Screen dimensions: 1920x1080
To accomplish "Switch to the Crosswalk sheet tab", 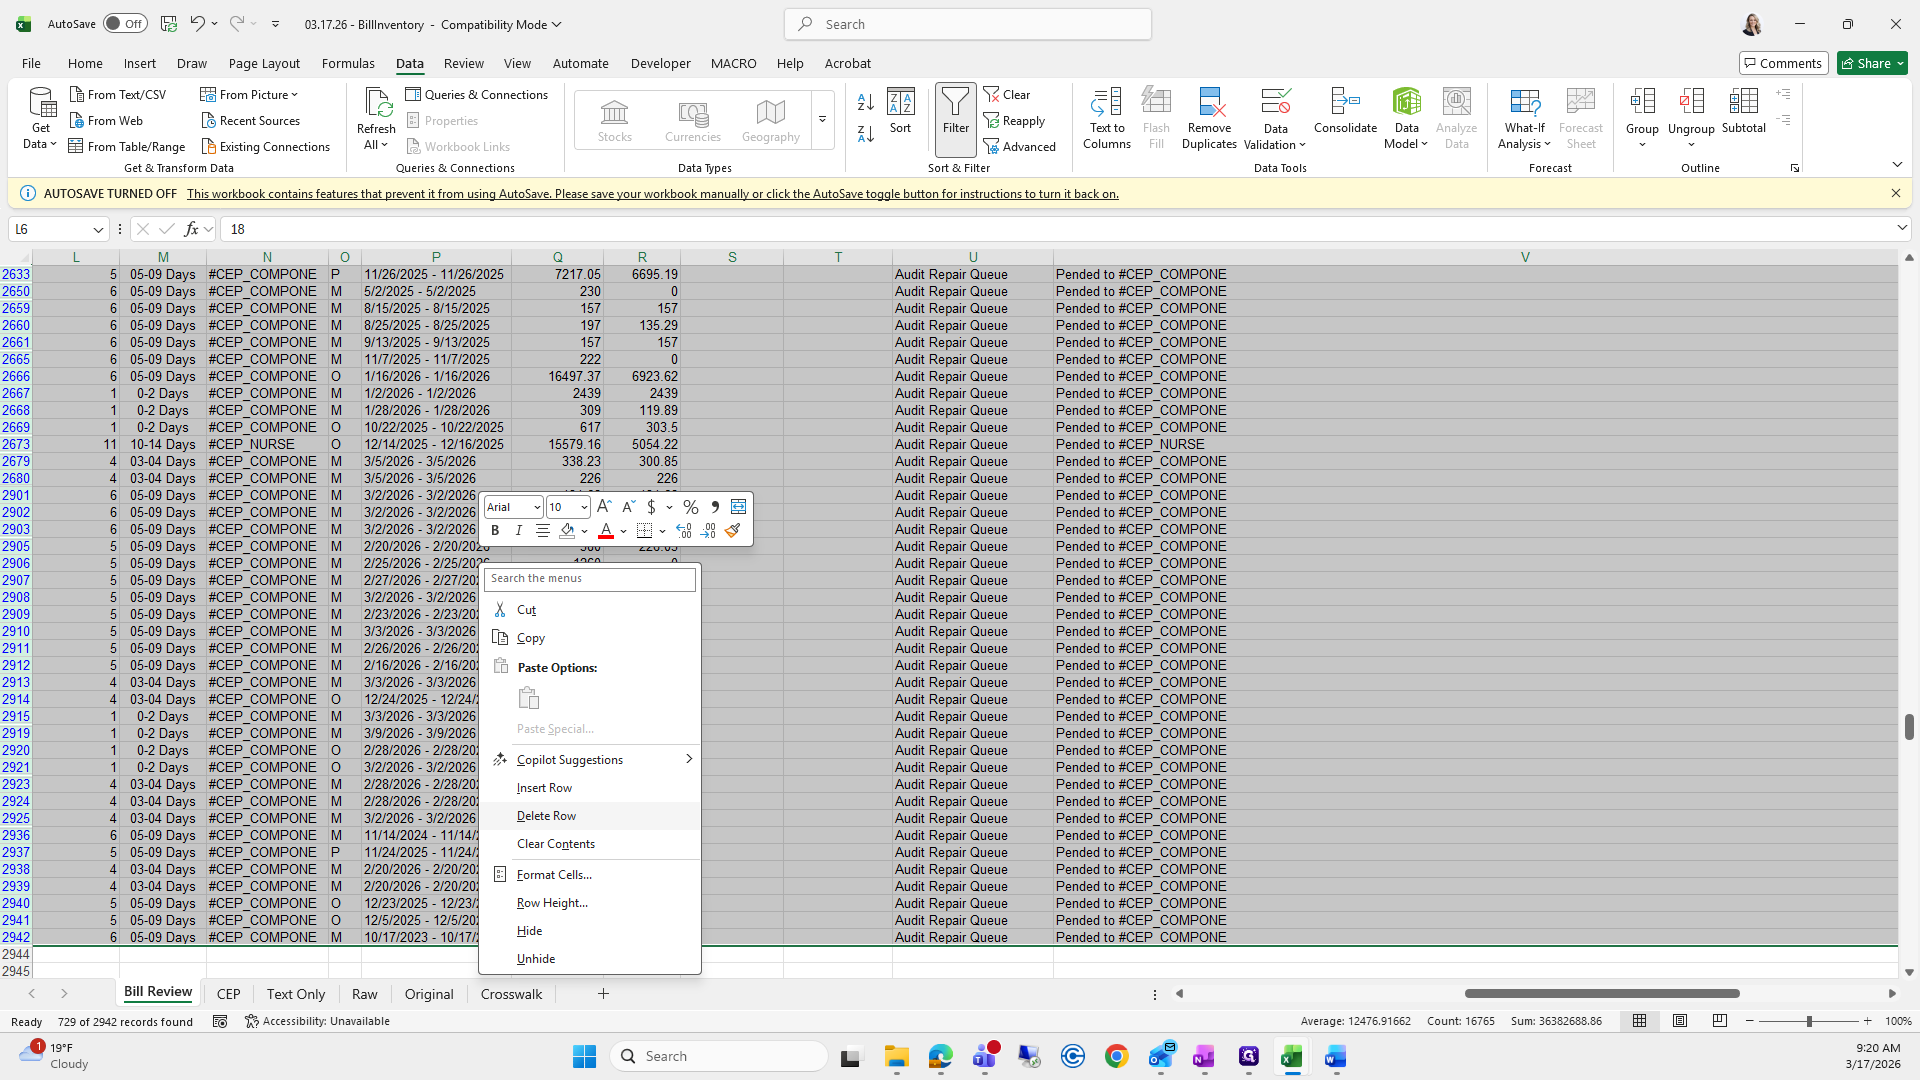I will point(511,994).
